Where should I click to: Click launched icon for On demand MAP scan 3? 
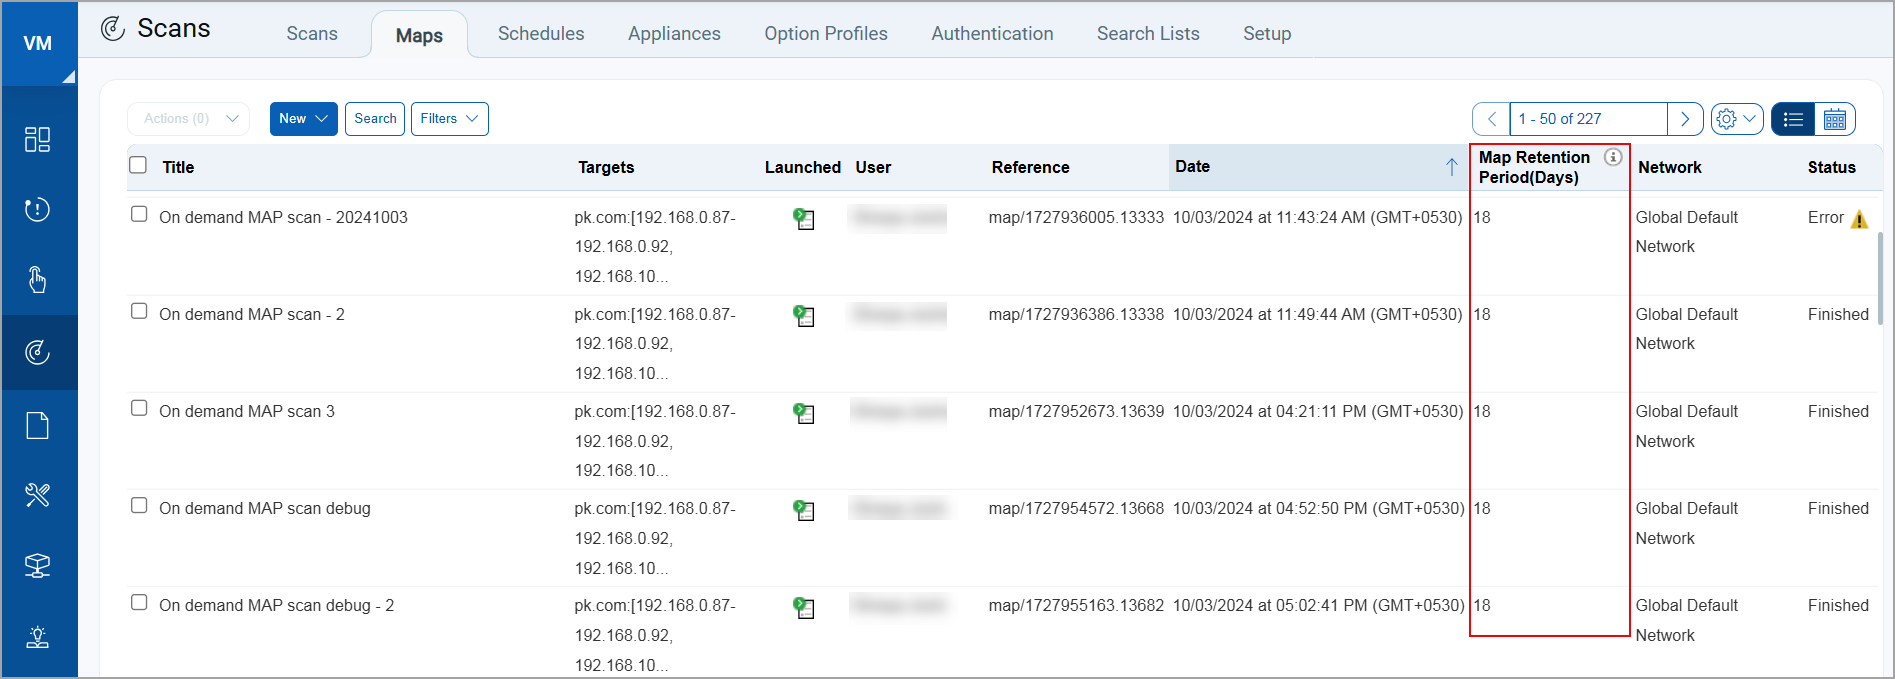pyautogui.click(x=803, y=413)
